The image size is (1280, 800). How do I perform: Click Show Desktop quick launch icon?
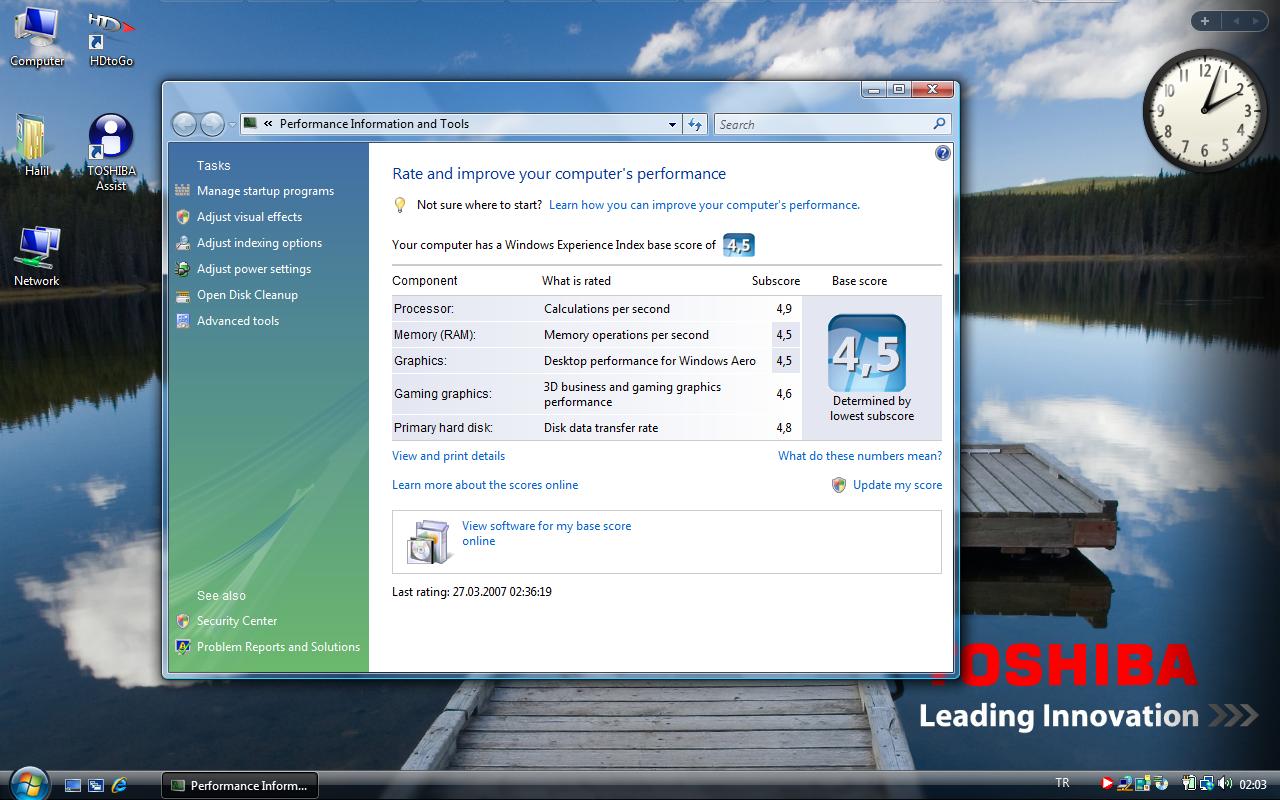72,785
